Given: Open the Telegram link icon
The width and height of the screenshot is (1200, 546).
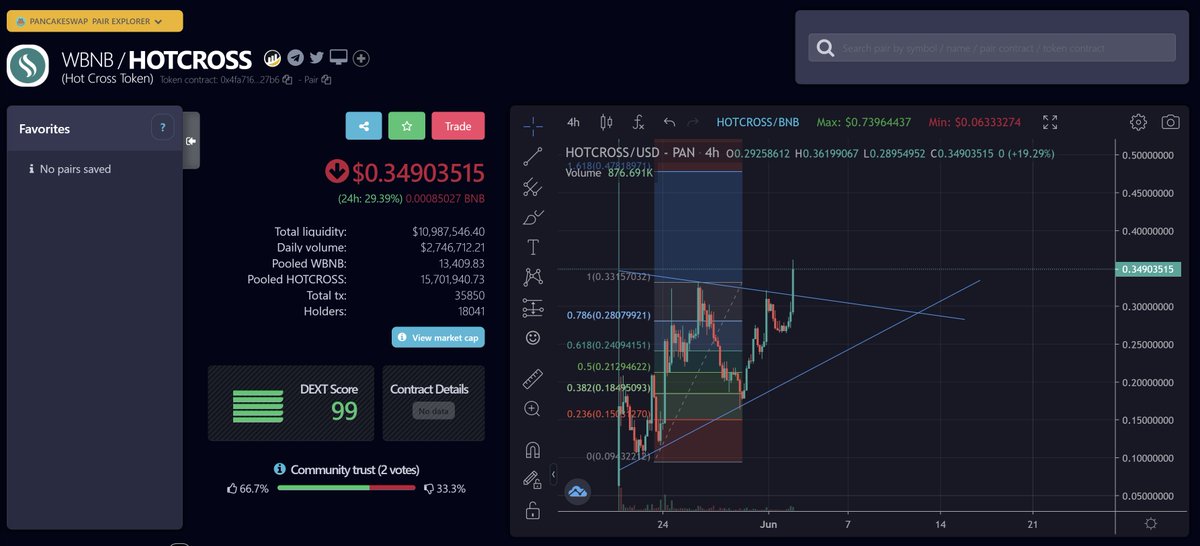Looking at the screenshot, I should (x=295, y=58).
